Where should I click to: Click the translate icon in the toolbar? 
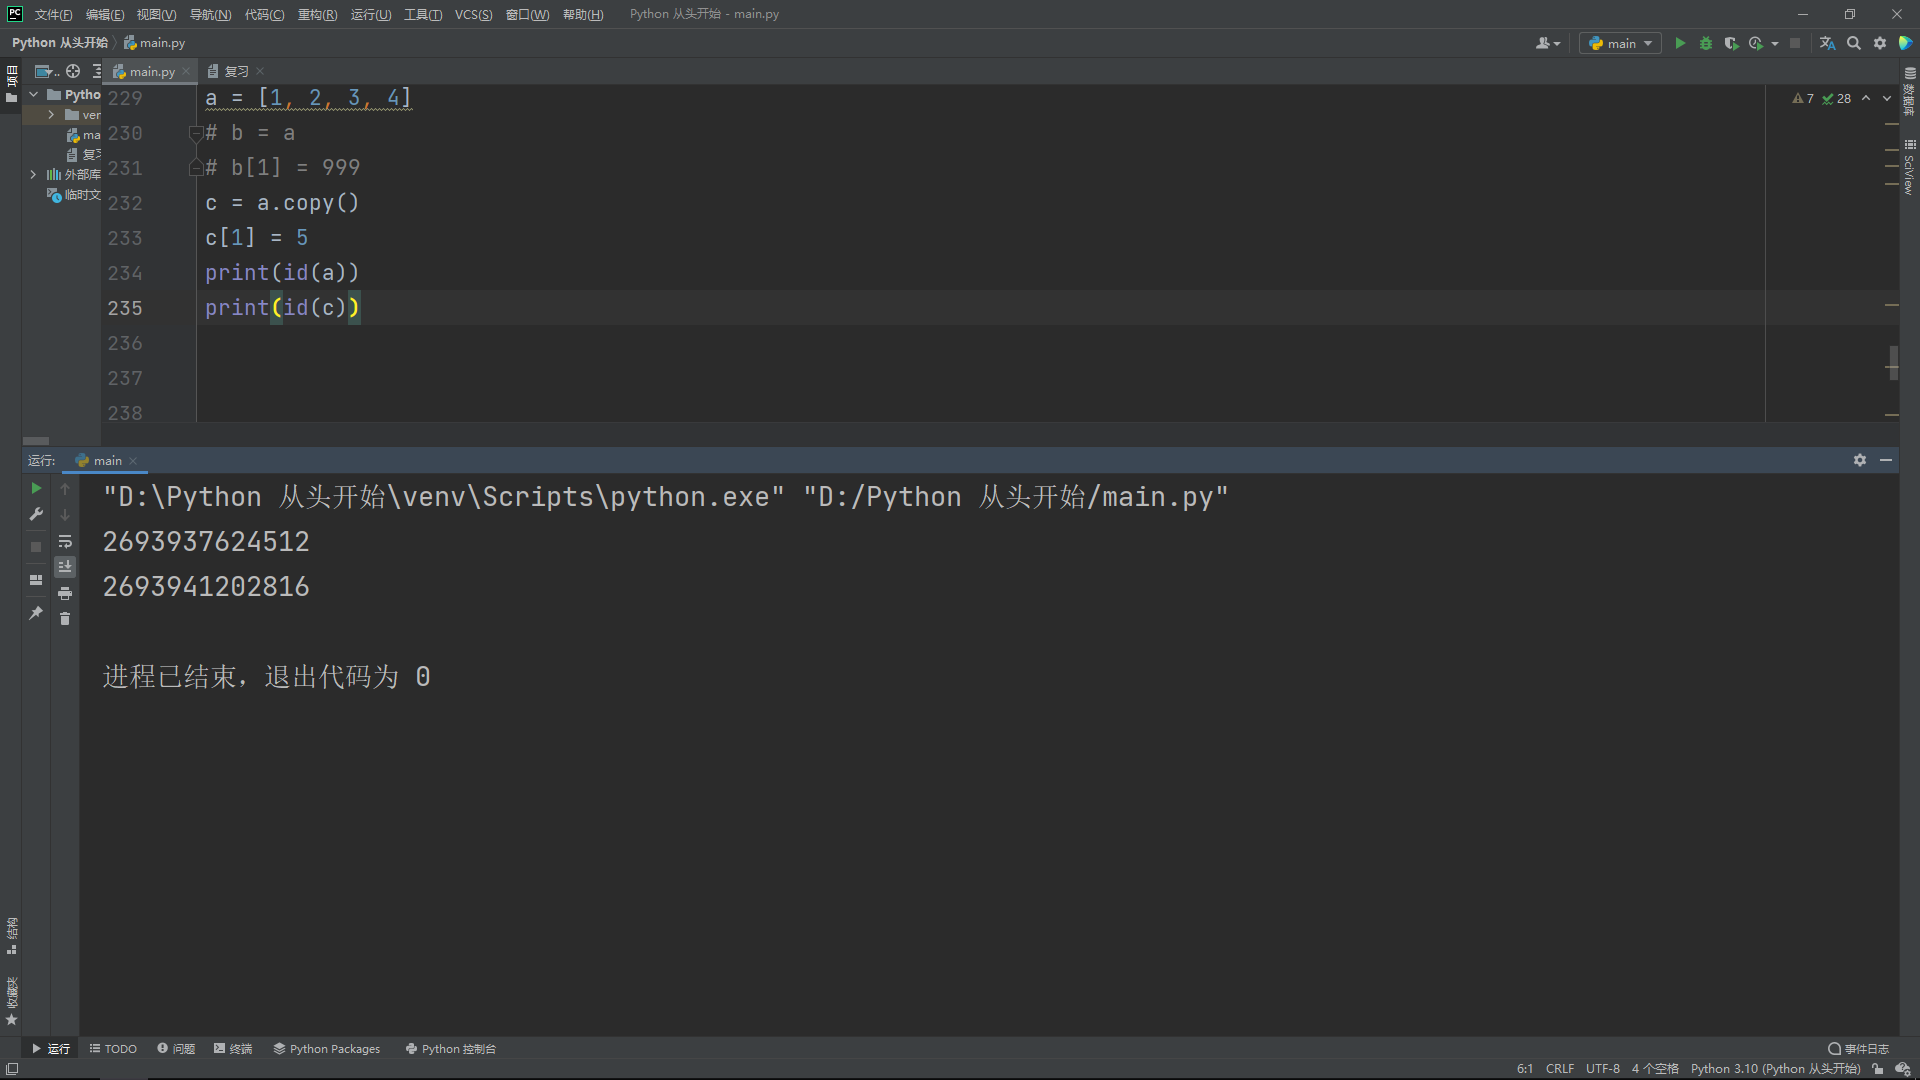click(1827, 43)
